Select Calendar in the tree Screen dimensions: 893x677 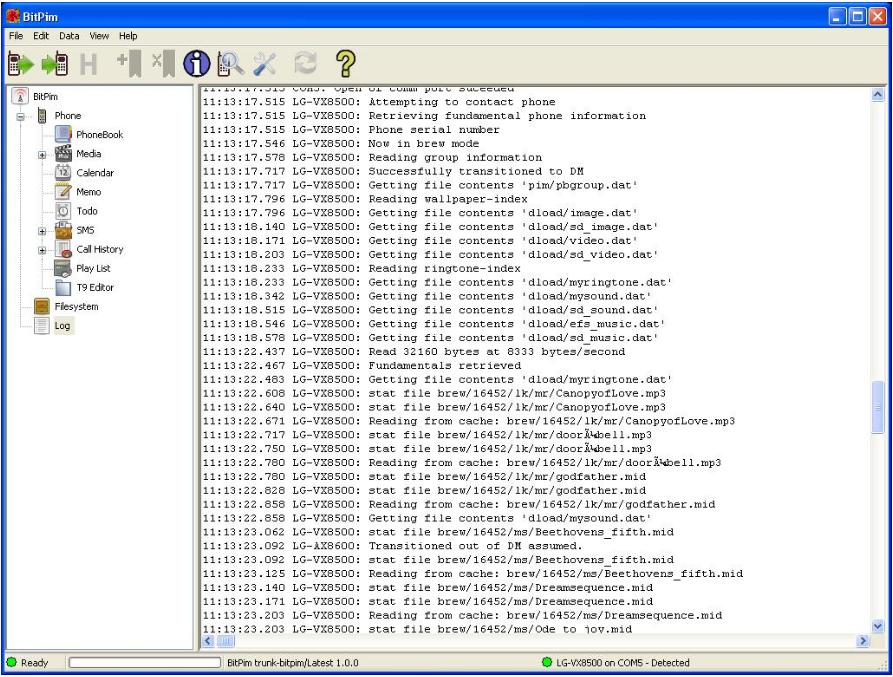point(95,173)
